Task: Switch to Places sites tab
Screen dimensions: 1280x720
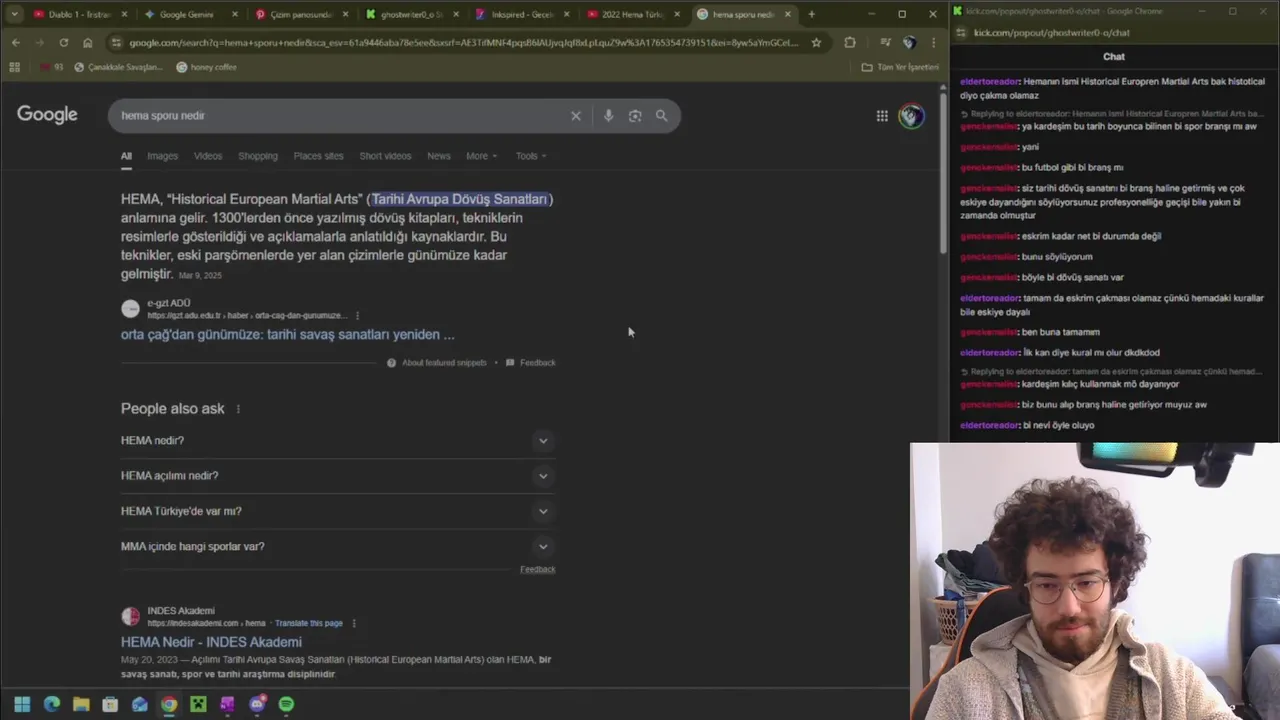Action: [318, 156]
